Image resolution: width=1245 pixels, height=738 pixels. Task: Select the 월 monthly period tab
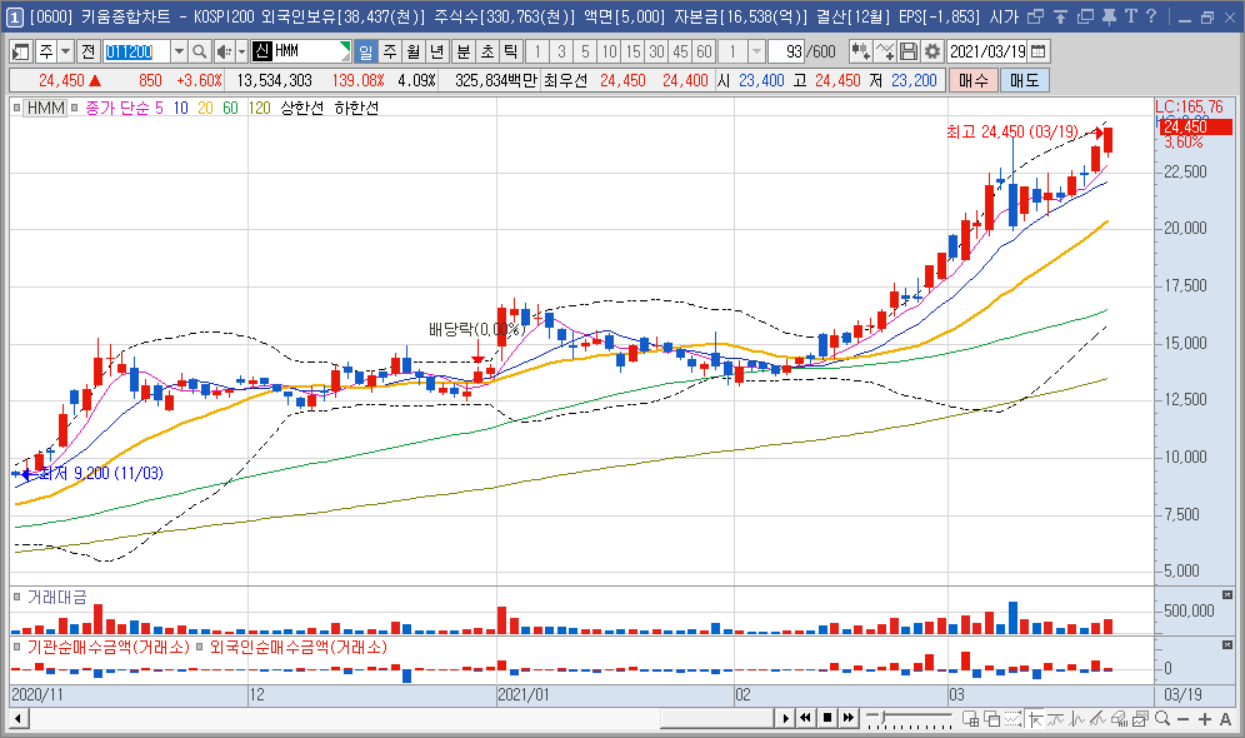[x=412, y=52]
